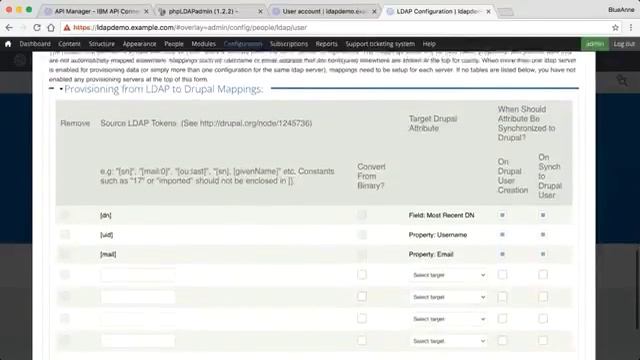Open a new browser tab

click(x=506, y=12)
